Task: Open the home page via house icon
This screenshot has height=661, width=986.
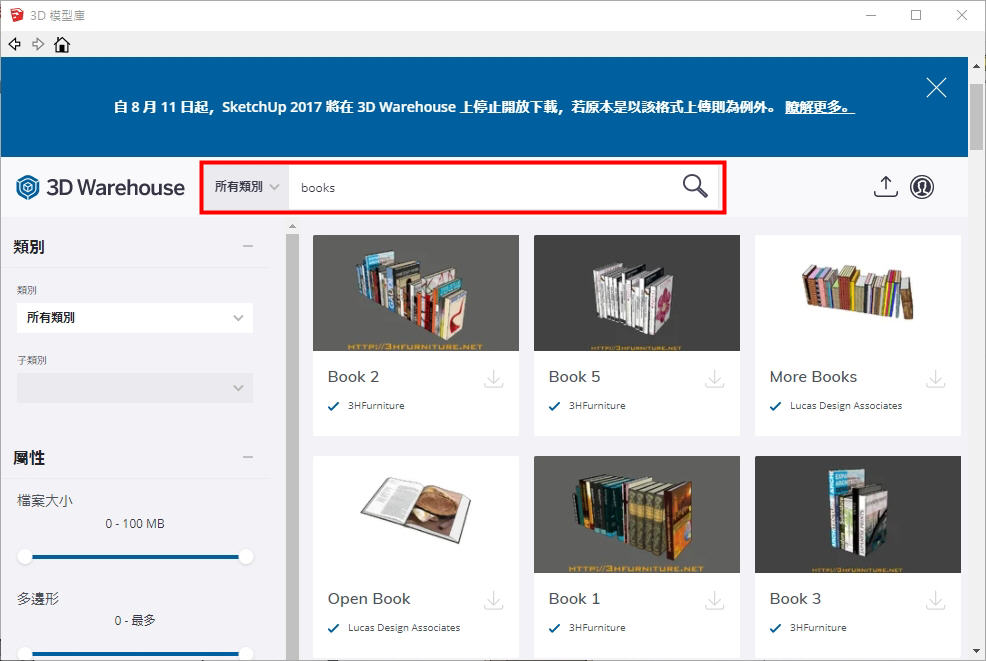Action: click(x=62, y=44)
